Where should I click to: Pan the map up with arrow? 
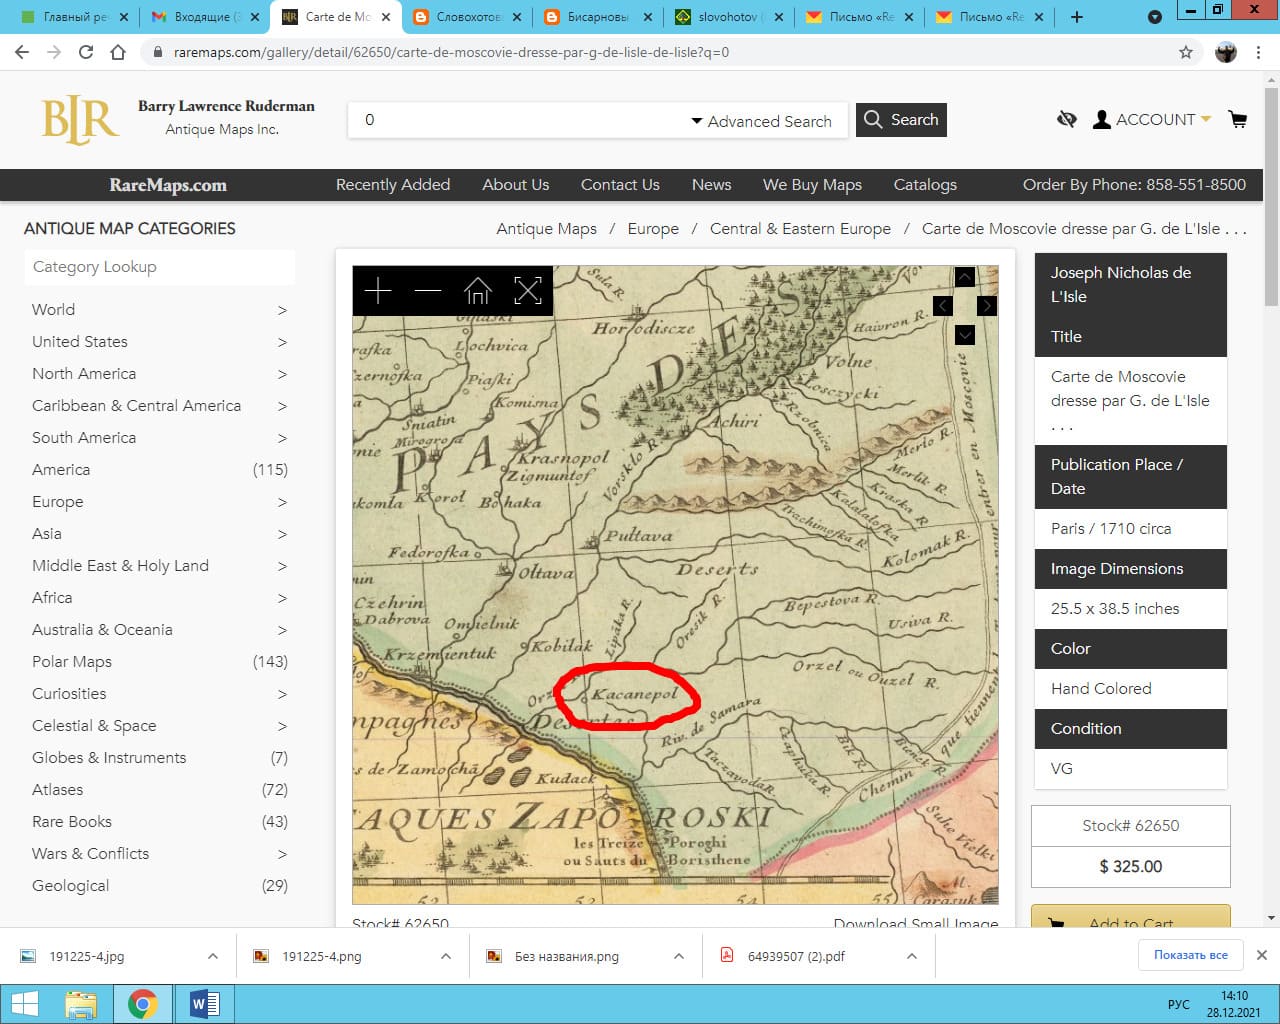(965, 277)
